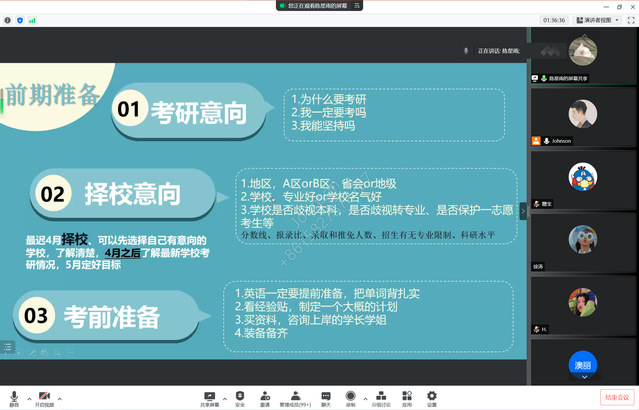The width and height of the screenshot is (639, 410).
Task: Open 管理成员 member management panel
Action: click(295, 395)
